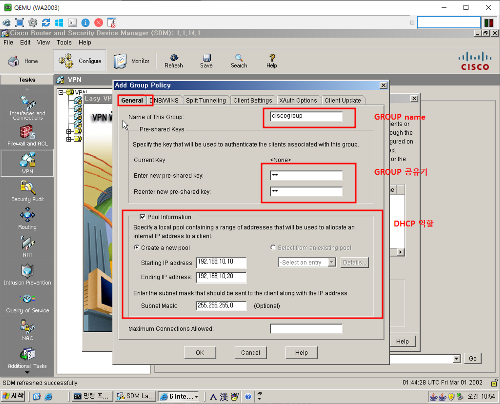The width and height of the screenshot is (500, 404).
Task: Click QEMU fullscreen toolbar icon
Action: (19, 22)
